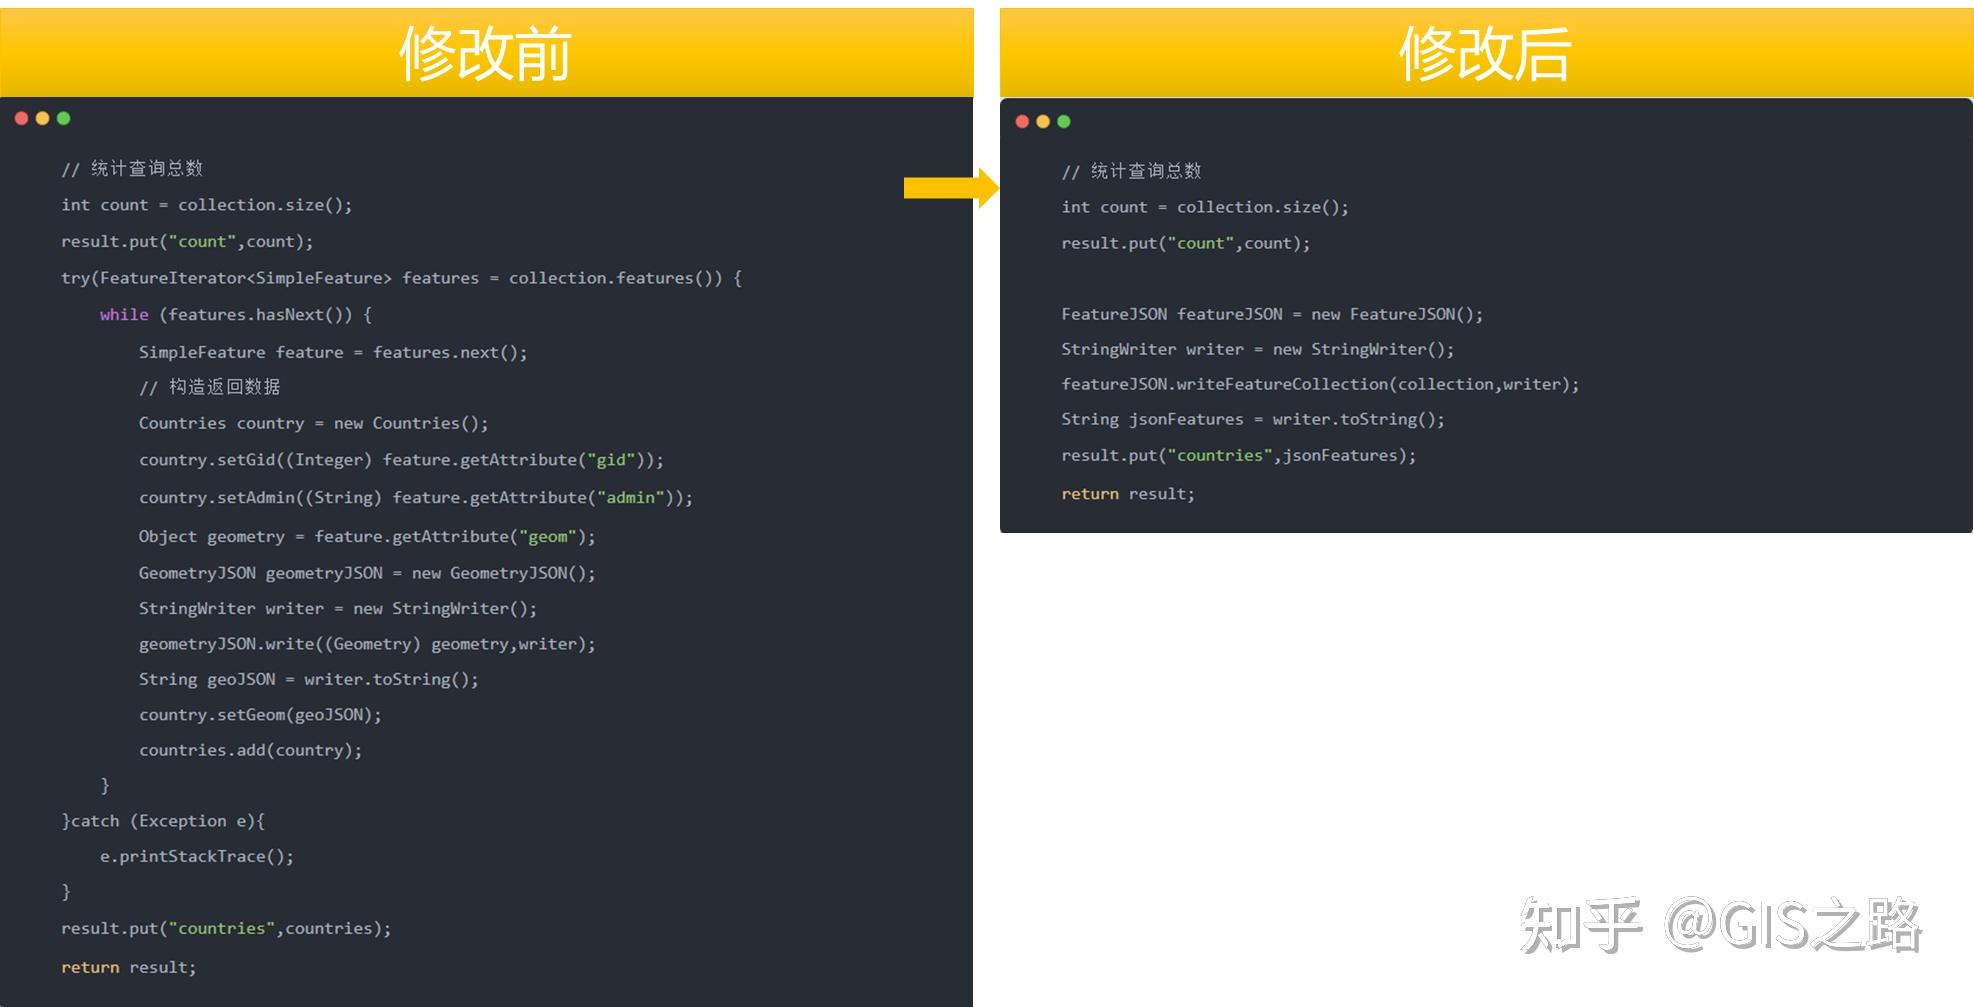Screen dimensions: 1974x1007
Task: Click the red close dot on left code window
Action: (x=21, y=118)
